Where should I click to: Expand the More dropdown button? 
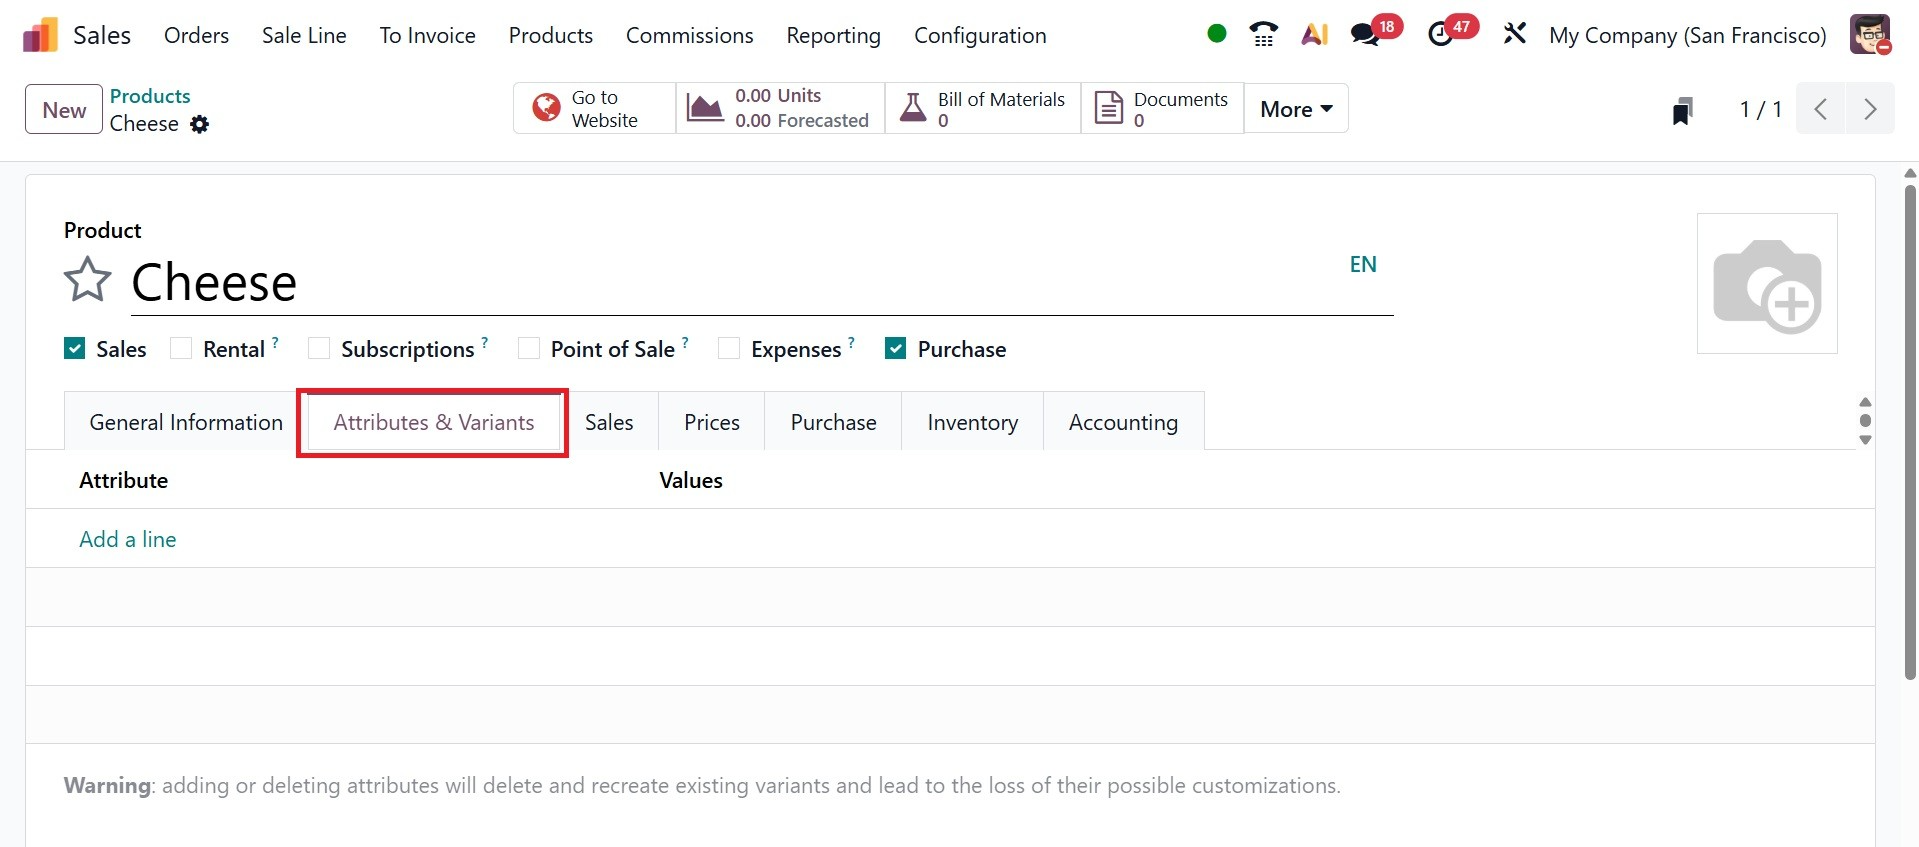(x=1296, y=109)
